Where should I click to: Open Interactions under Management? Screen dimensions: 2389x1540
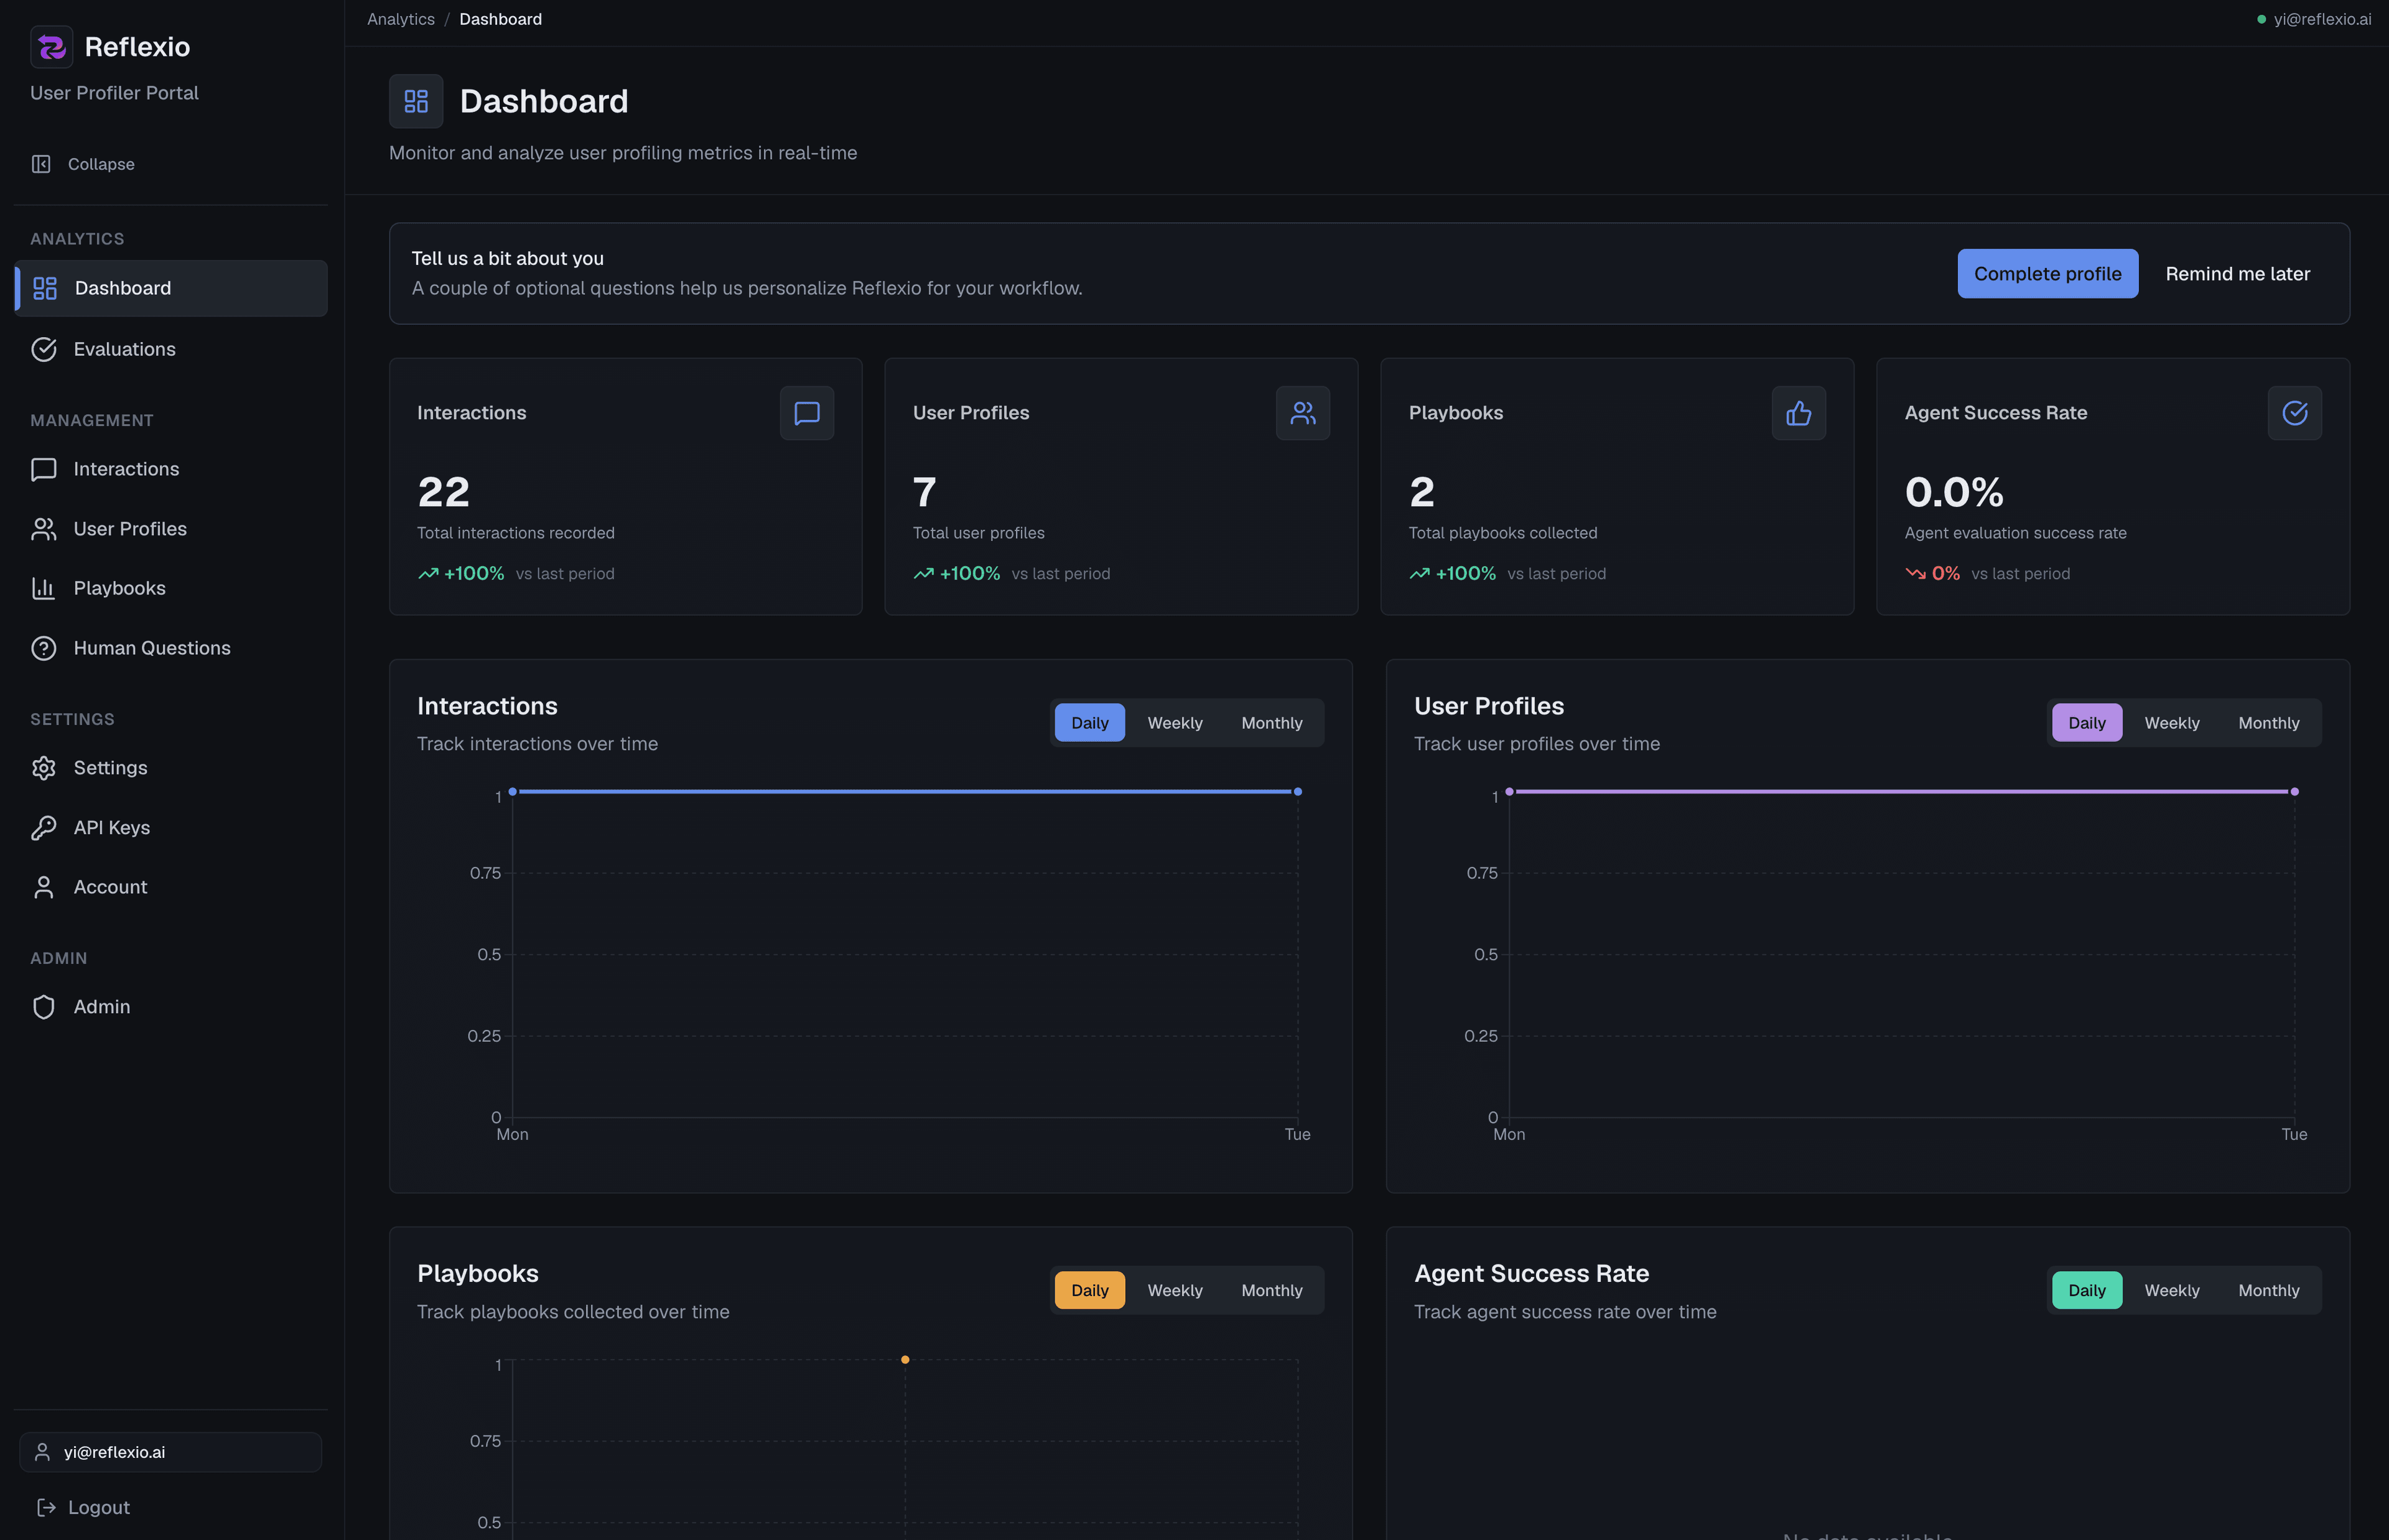171,469
